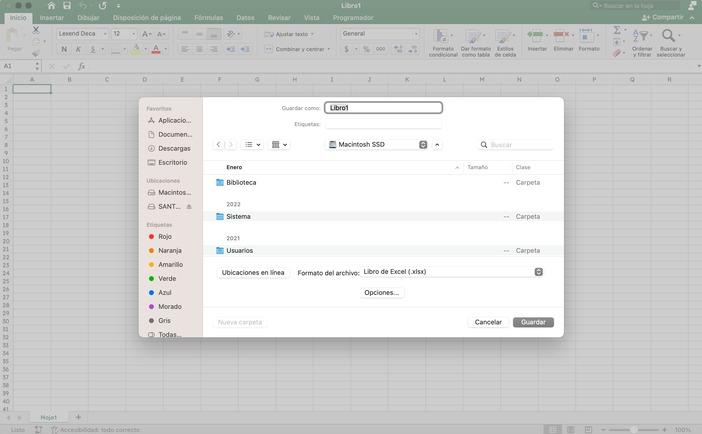Image resolution: width=702 pixels, height=434 pixels.
Task: Click Combinar y centrar button
Action: coord(297,49)
